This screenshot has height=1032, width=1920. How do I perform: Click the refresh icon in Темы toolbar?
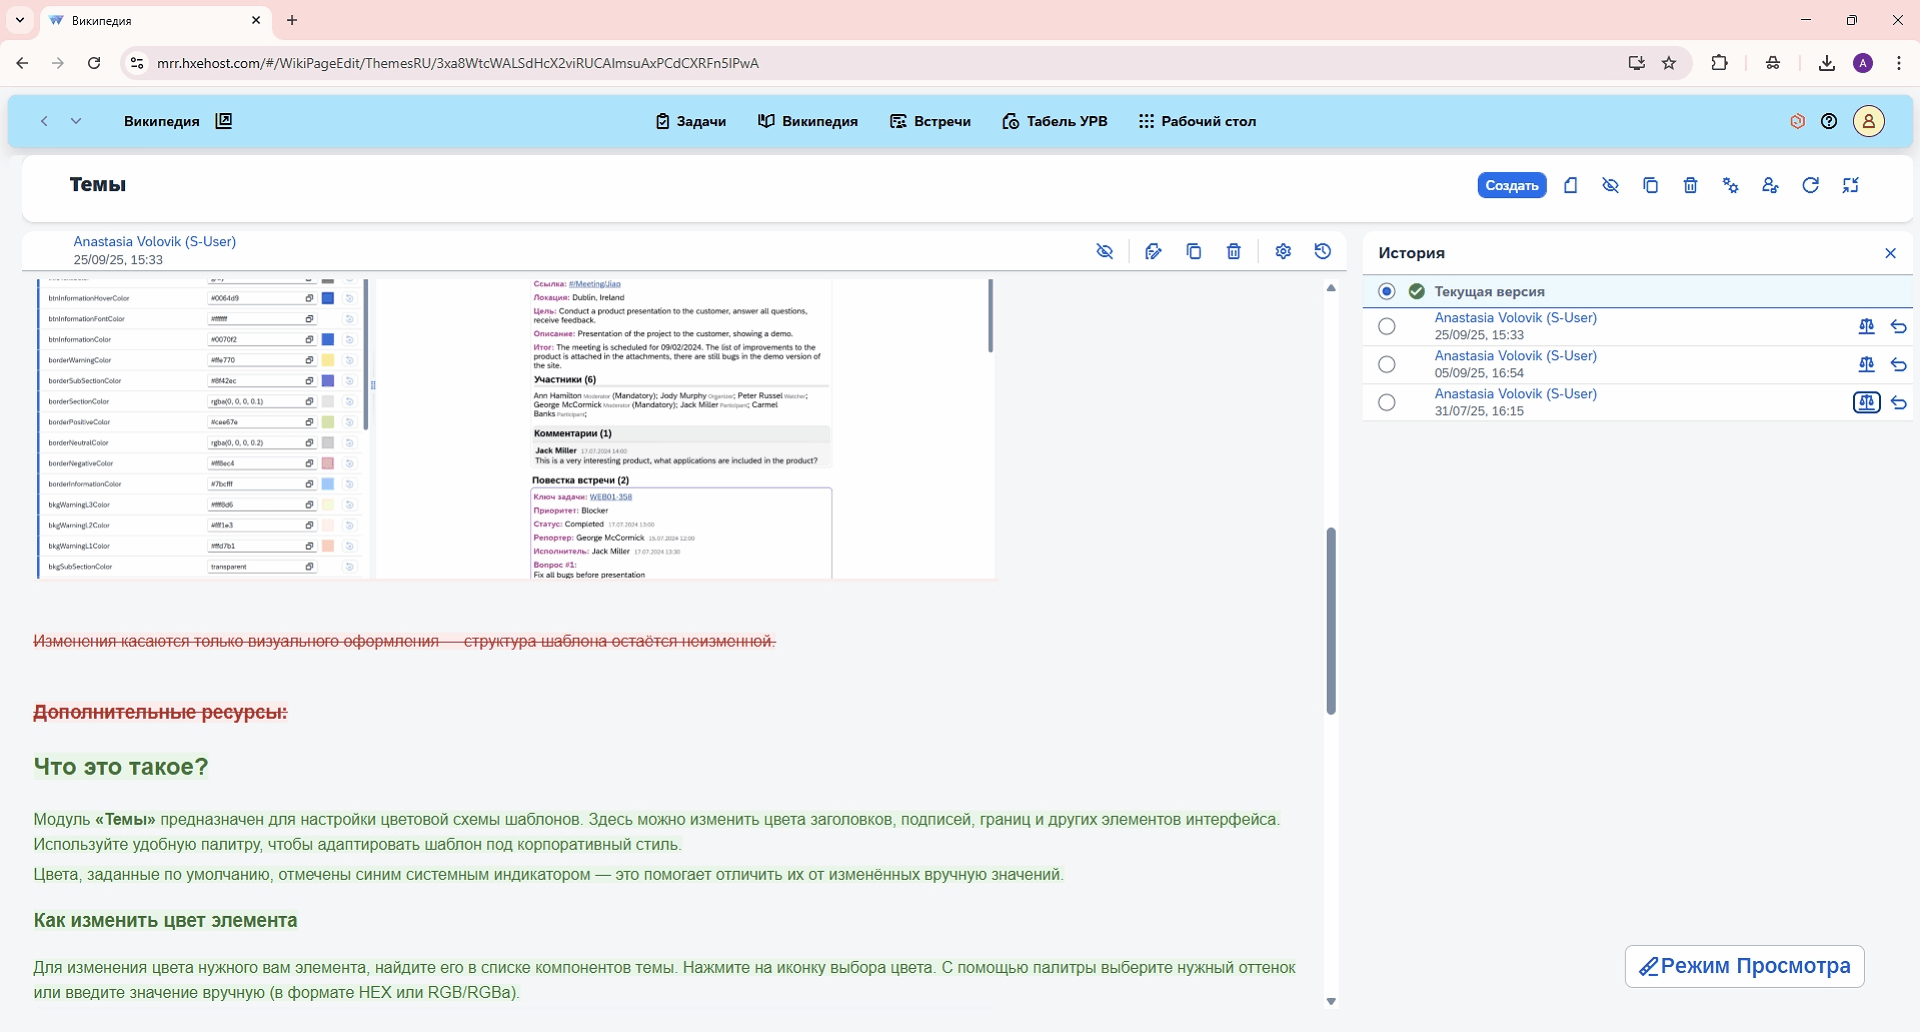(1810, 186)
